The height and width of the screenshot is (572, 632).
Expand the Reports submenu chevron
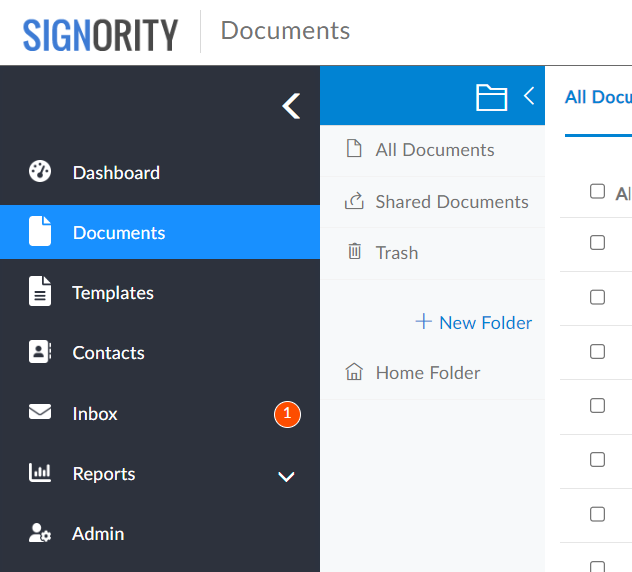[286, 475]
